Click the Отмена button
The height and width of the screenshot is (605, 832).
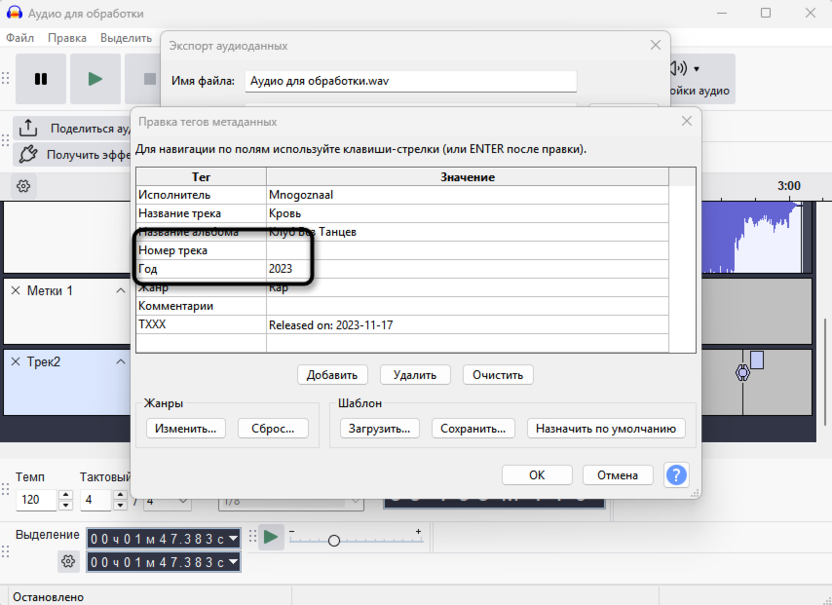point(618,475)
